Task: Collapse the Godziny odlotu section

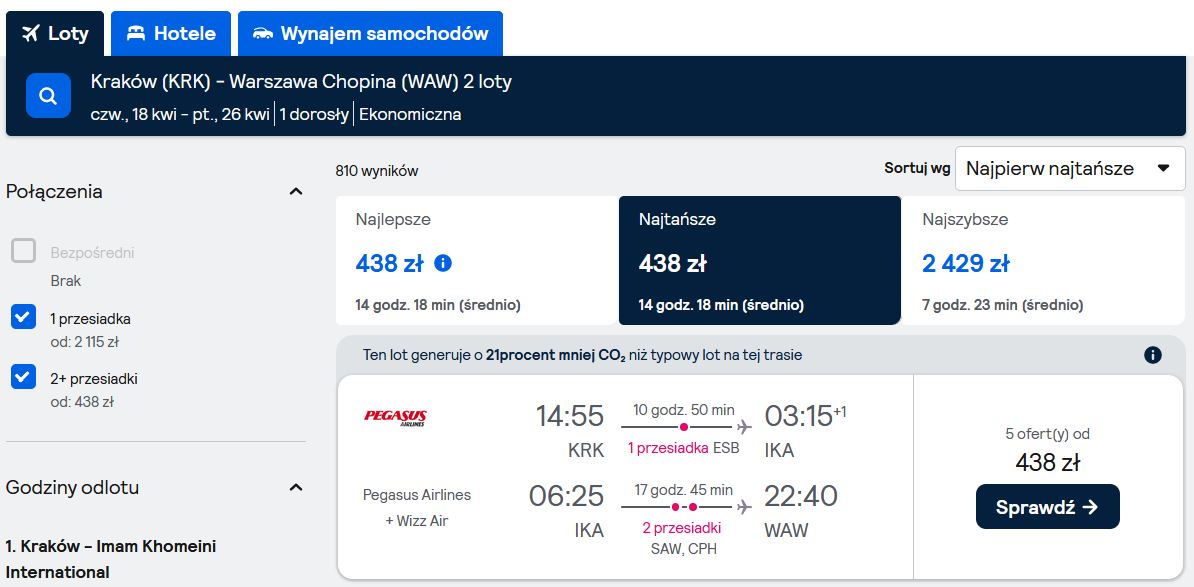Action: (x=296, y=487)
